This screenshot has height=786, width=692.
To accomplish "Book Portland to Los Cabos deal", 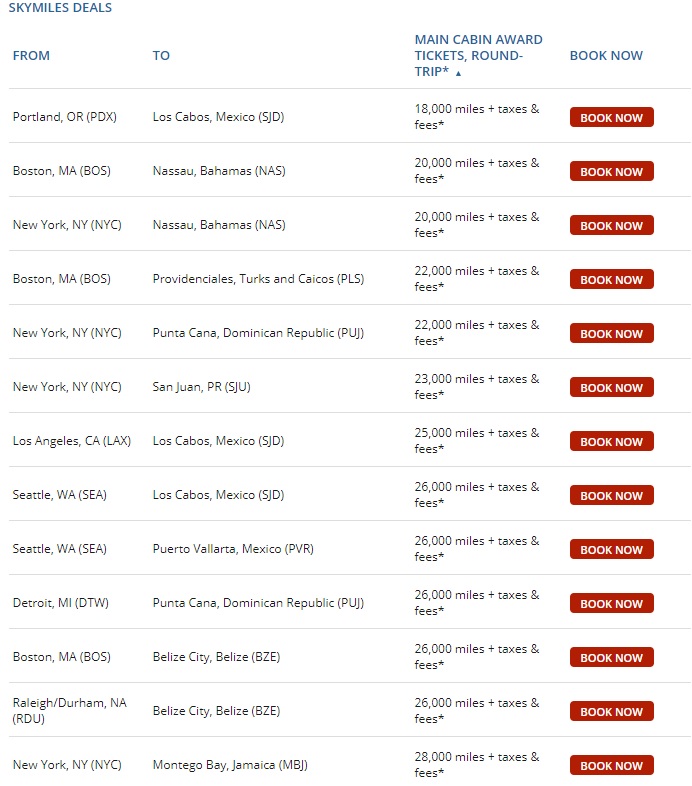I will click(611, 118).
